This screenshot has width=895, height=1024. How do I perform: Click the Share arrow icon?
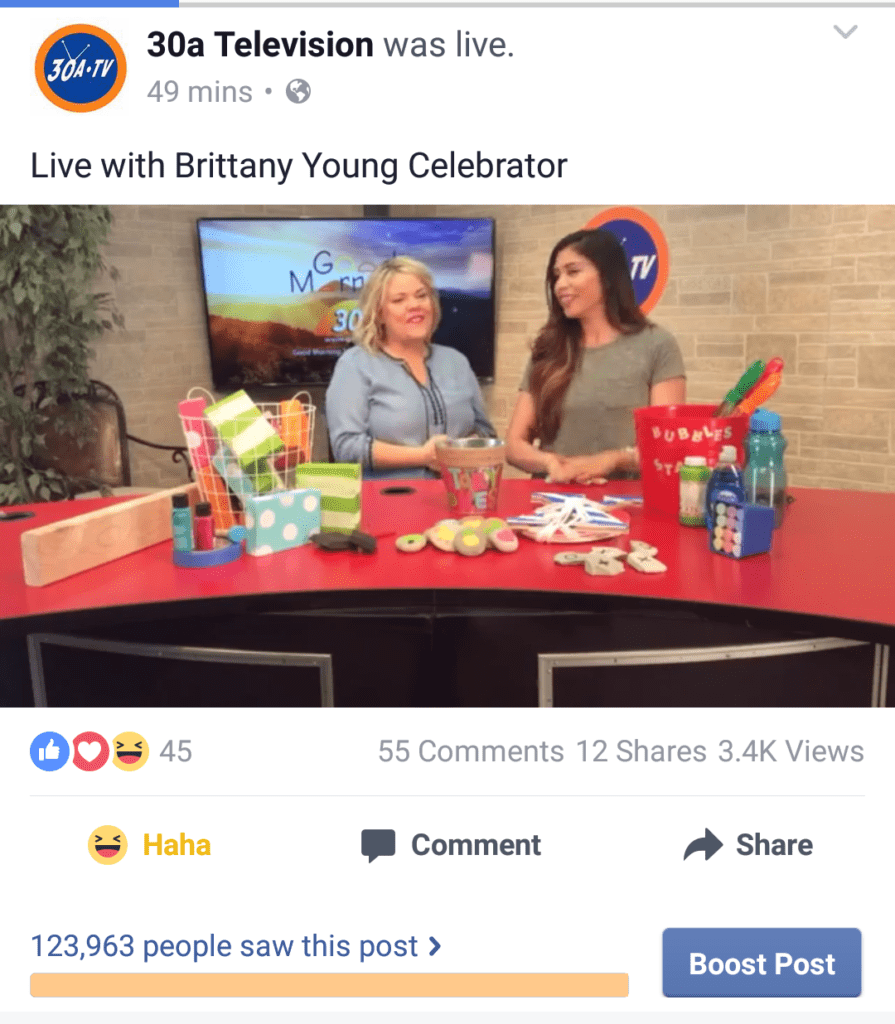[x=703, y=844]
